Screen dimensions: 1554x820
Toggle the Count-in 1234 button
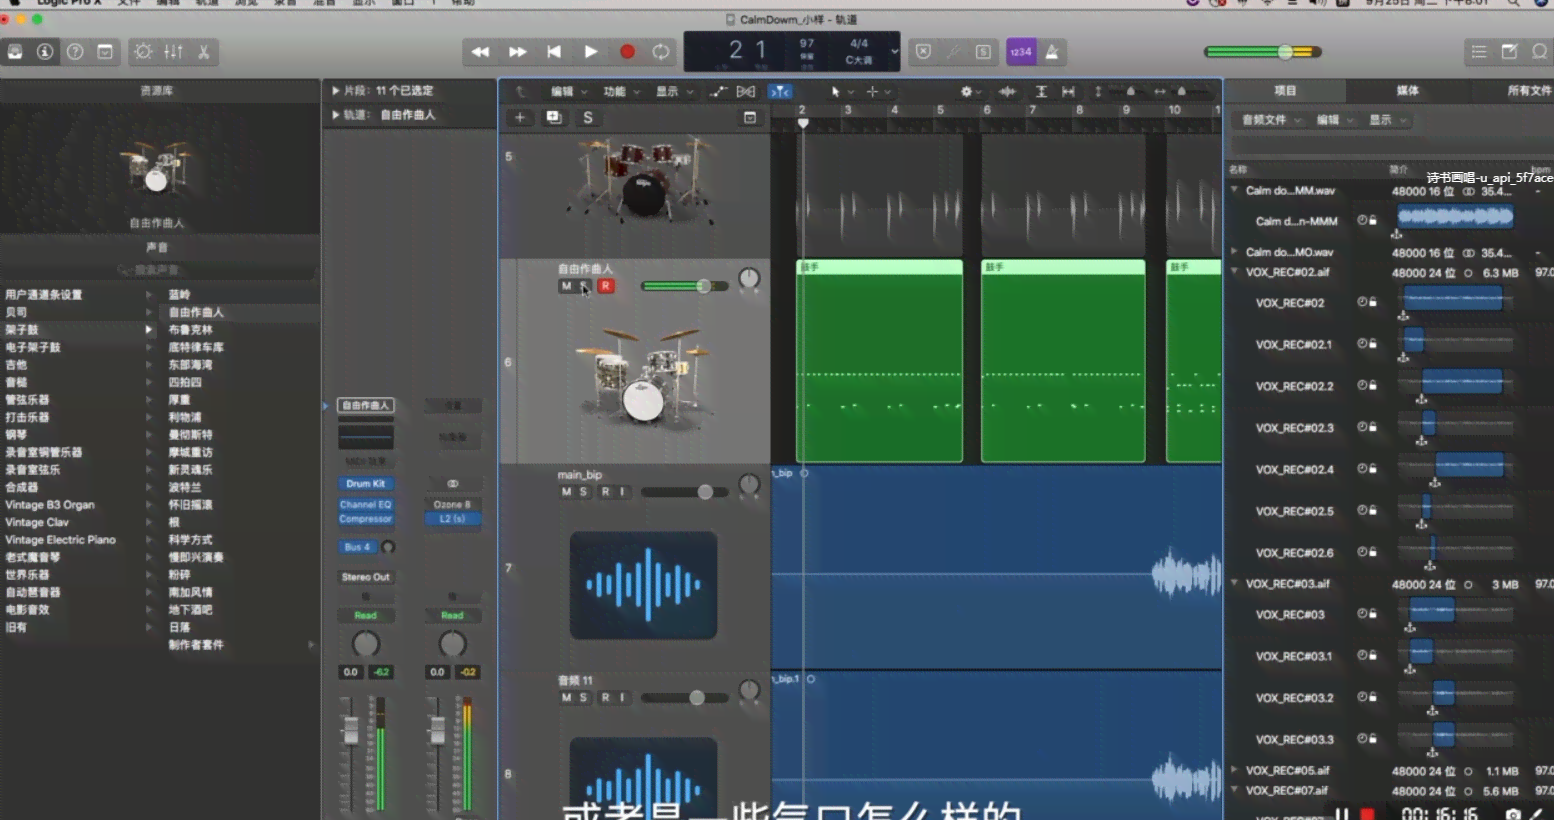coord(1020,52)
